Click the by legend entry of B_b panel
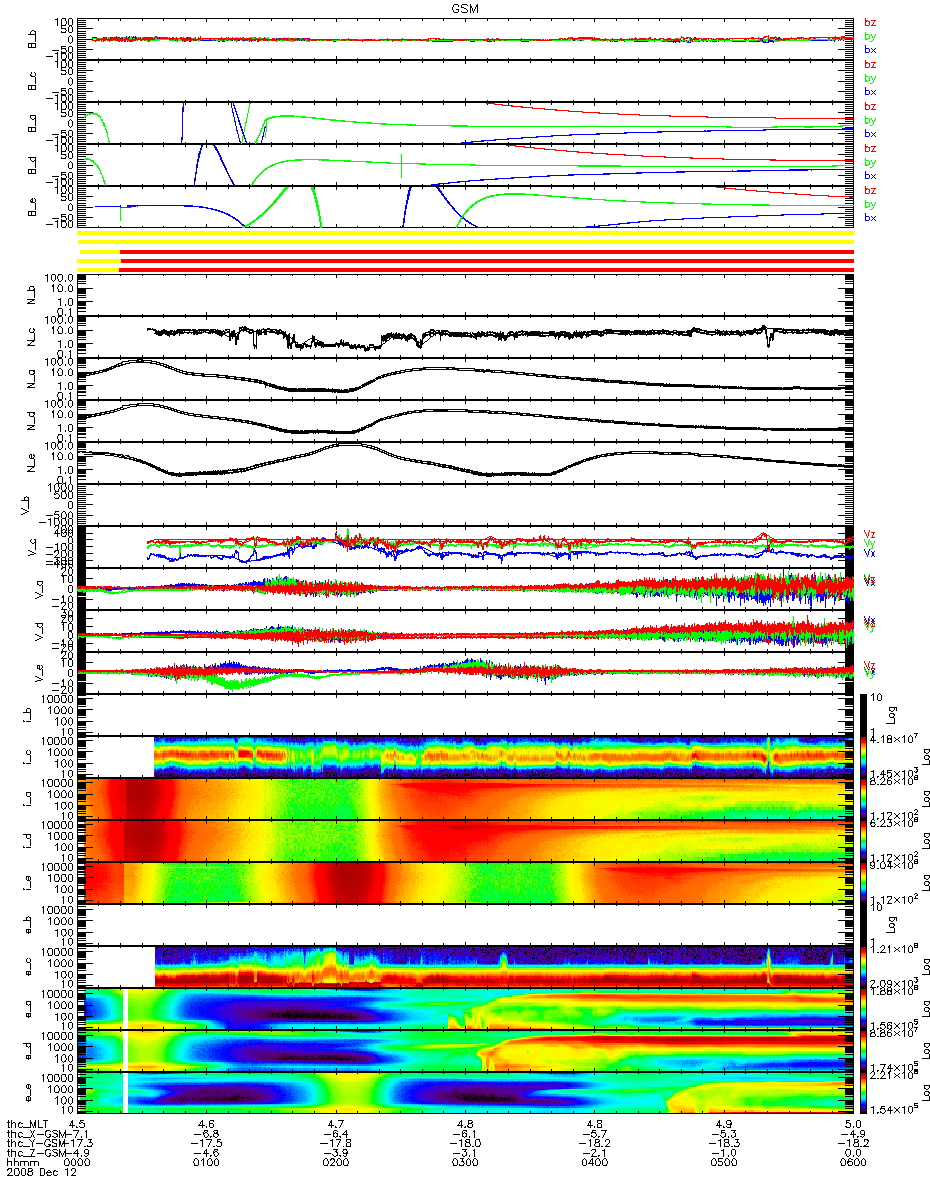 [x=870, y=36]
